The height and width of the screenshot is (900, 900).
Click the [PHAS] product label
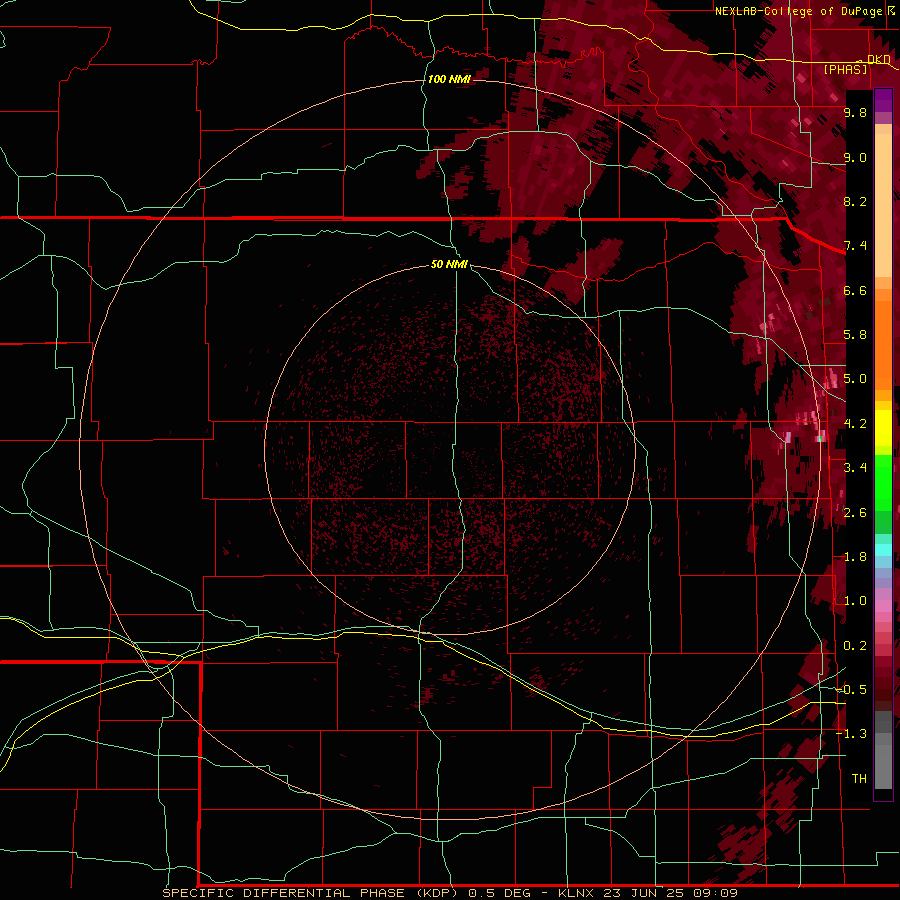[x=845, y=69]
